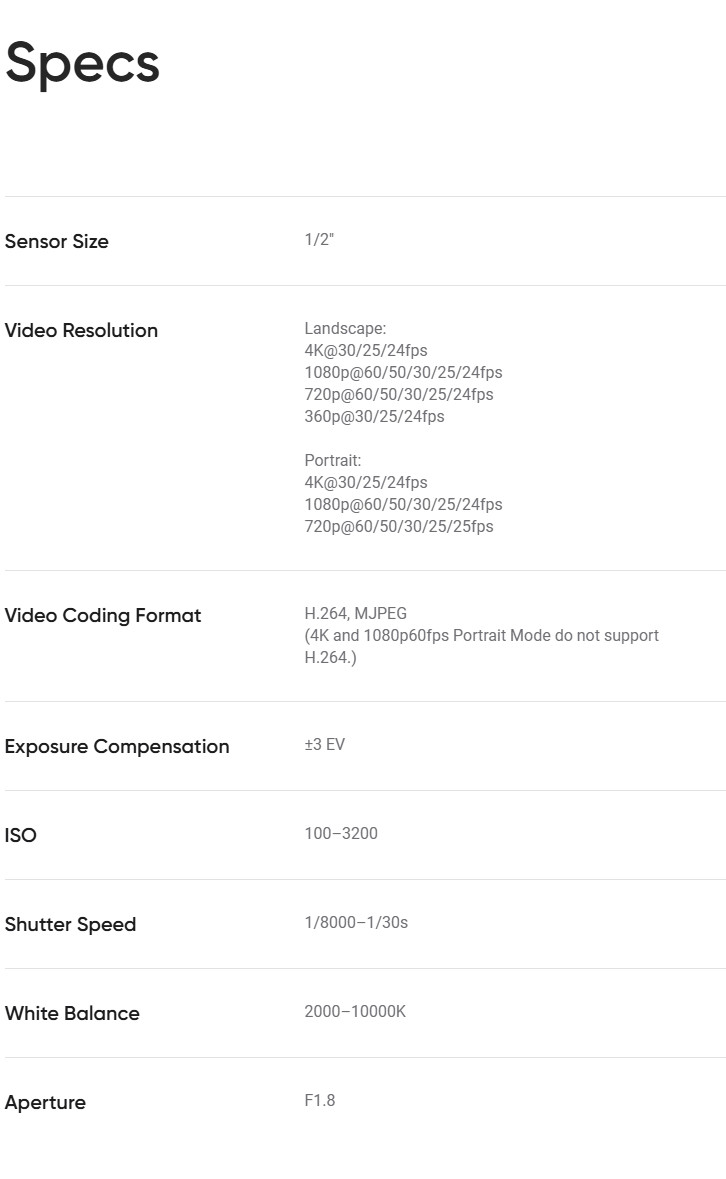Click the 720p@60/50/30/25/25fps portrait line
The height and width of the screenshot is (1179, 726).
coord(398,526)
